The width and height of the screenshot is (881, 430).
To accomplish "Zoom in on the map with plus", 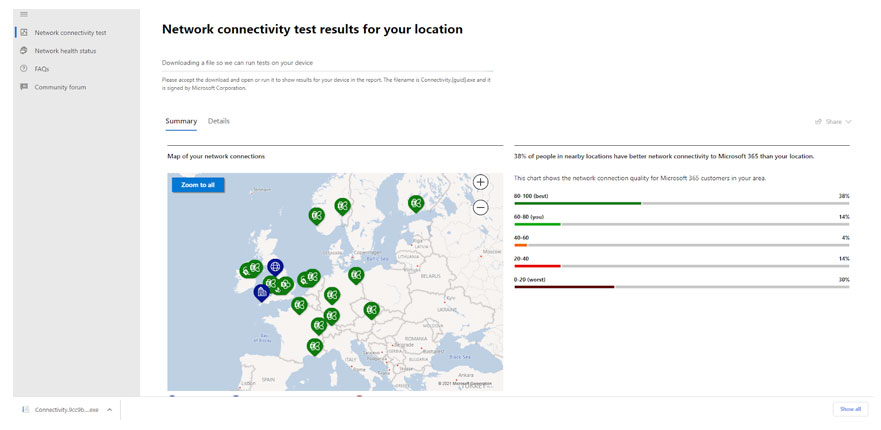I will click(x=480, y=182).
